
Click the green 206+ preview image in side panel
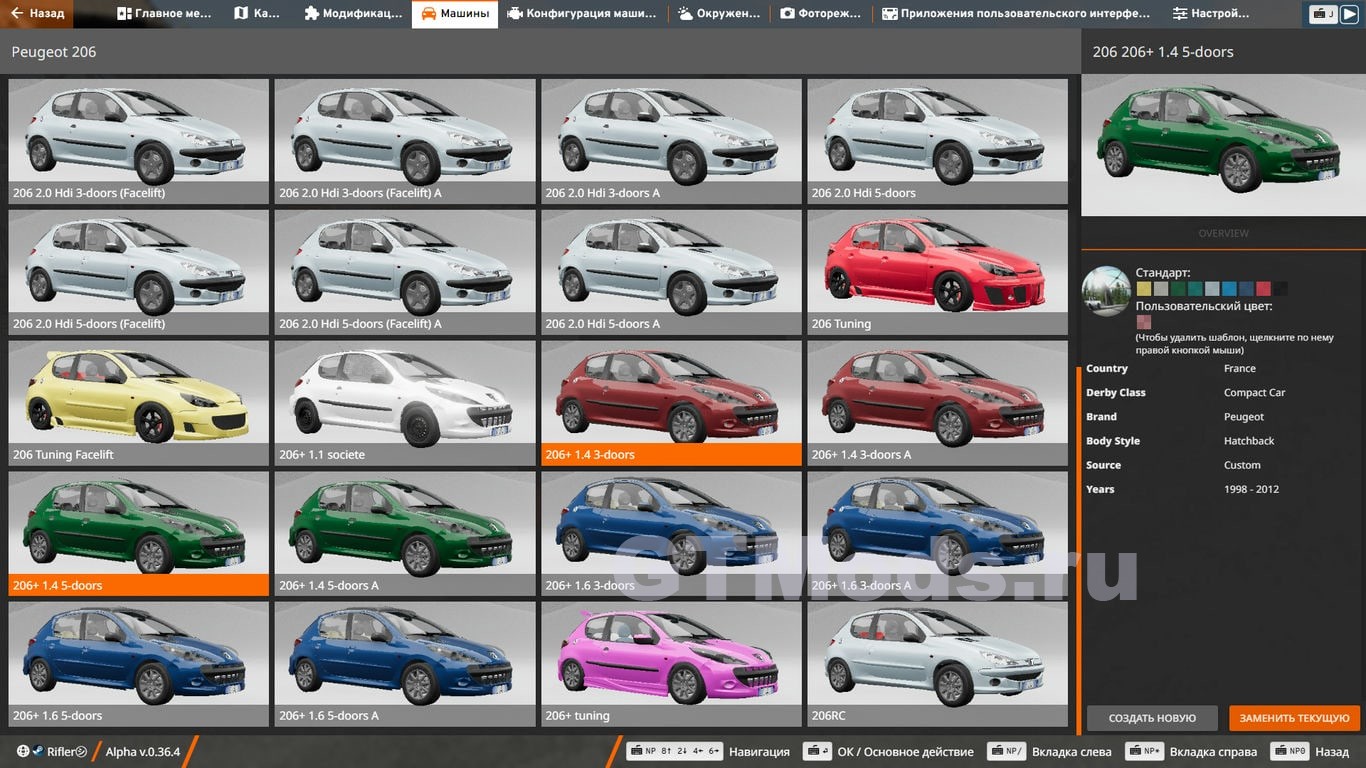click(1223, 144)
